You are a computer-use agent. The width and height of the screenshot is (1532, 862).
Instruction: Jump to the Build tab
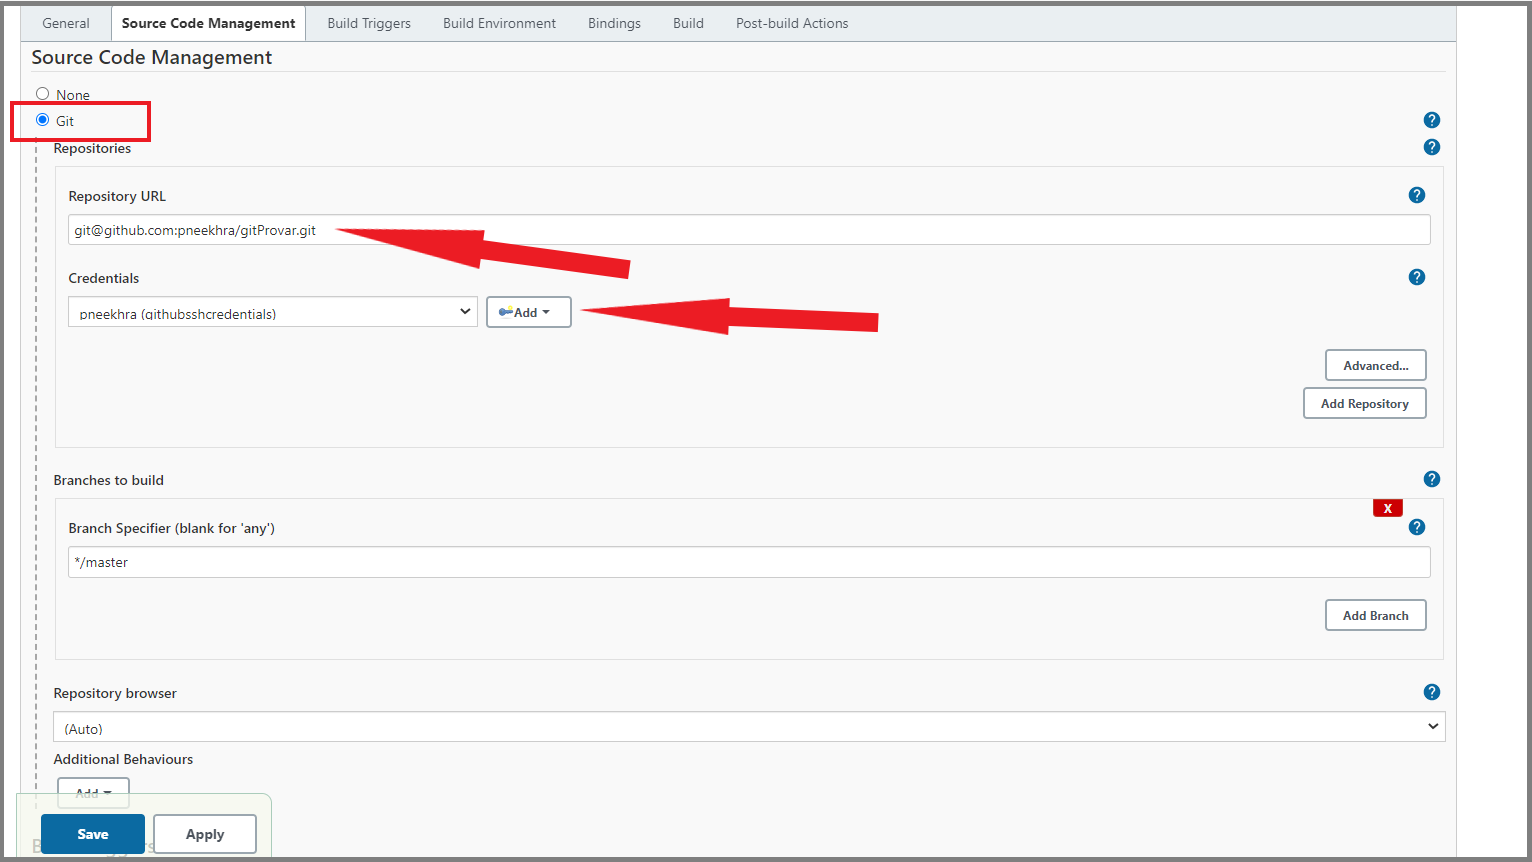coord(688,23)
